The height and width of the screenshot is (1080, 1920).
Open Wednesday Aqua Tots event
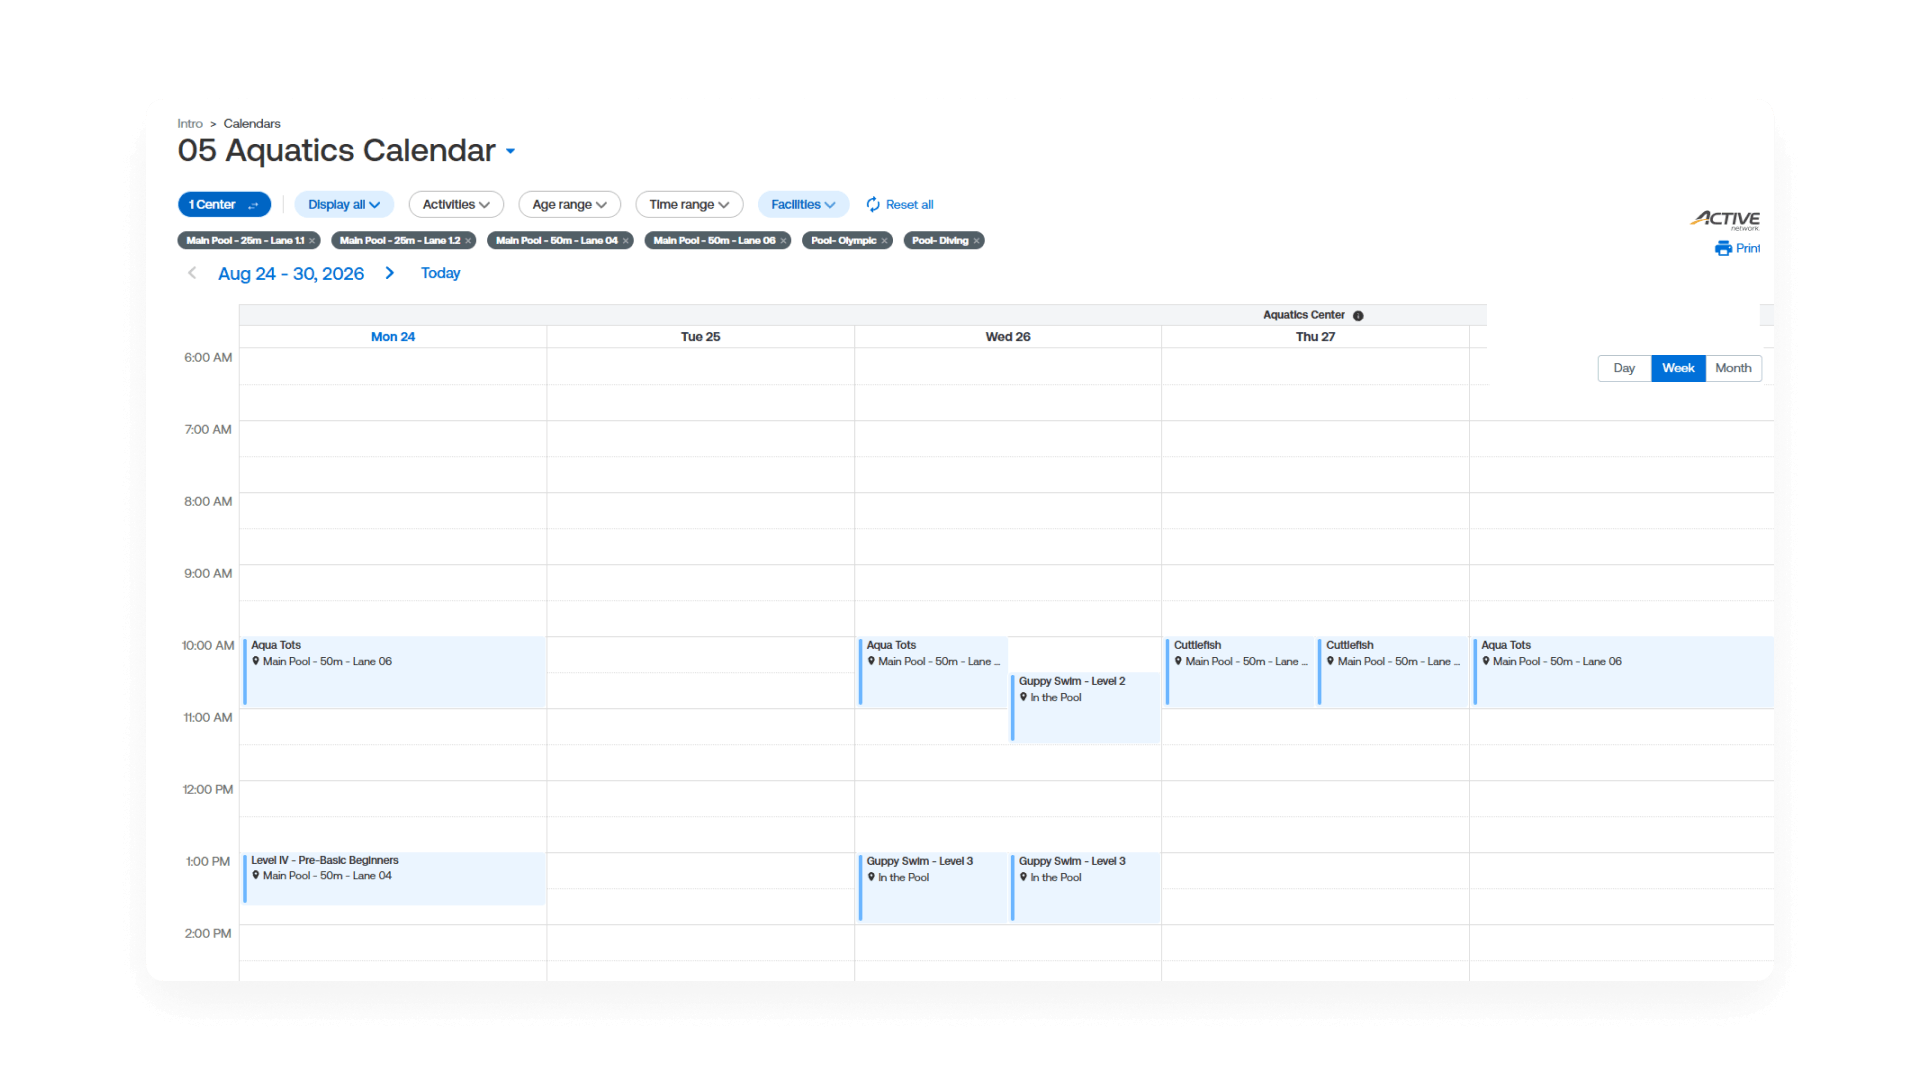[x=932, y=672]
